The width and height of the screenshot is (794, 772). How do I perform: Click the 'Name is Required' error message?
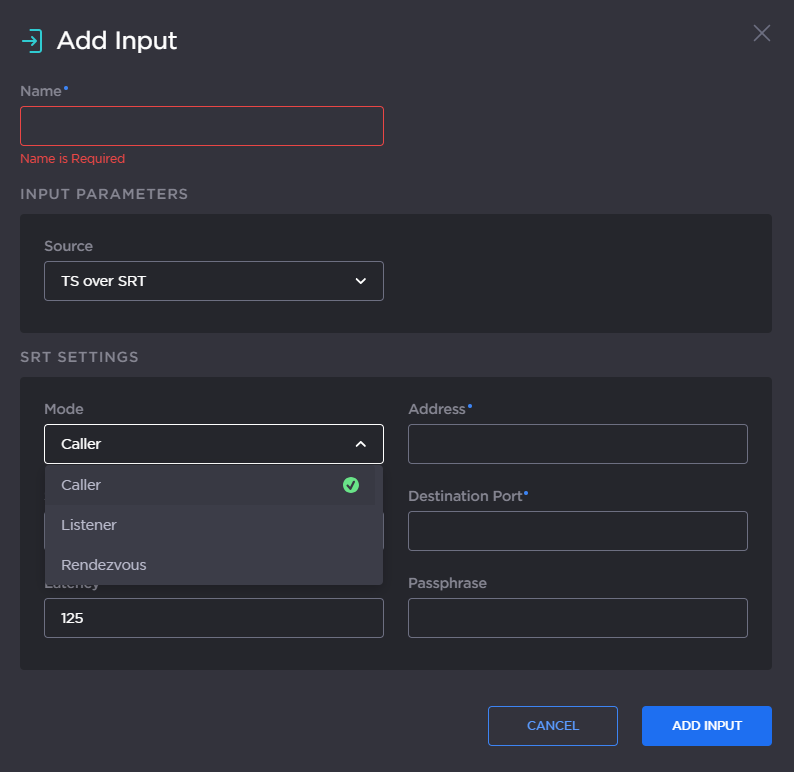pos(72,159)
